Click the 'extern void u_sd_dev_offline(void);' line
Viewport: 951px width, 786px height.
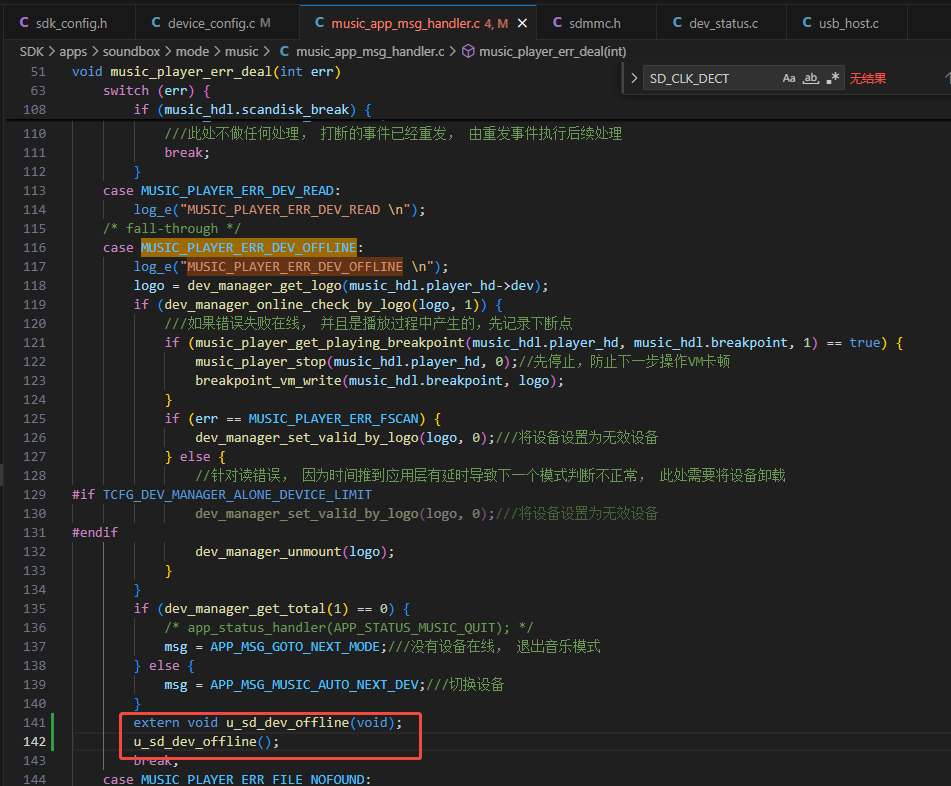click(x=268, y=722)
